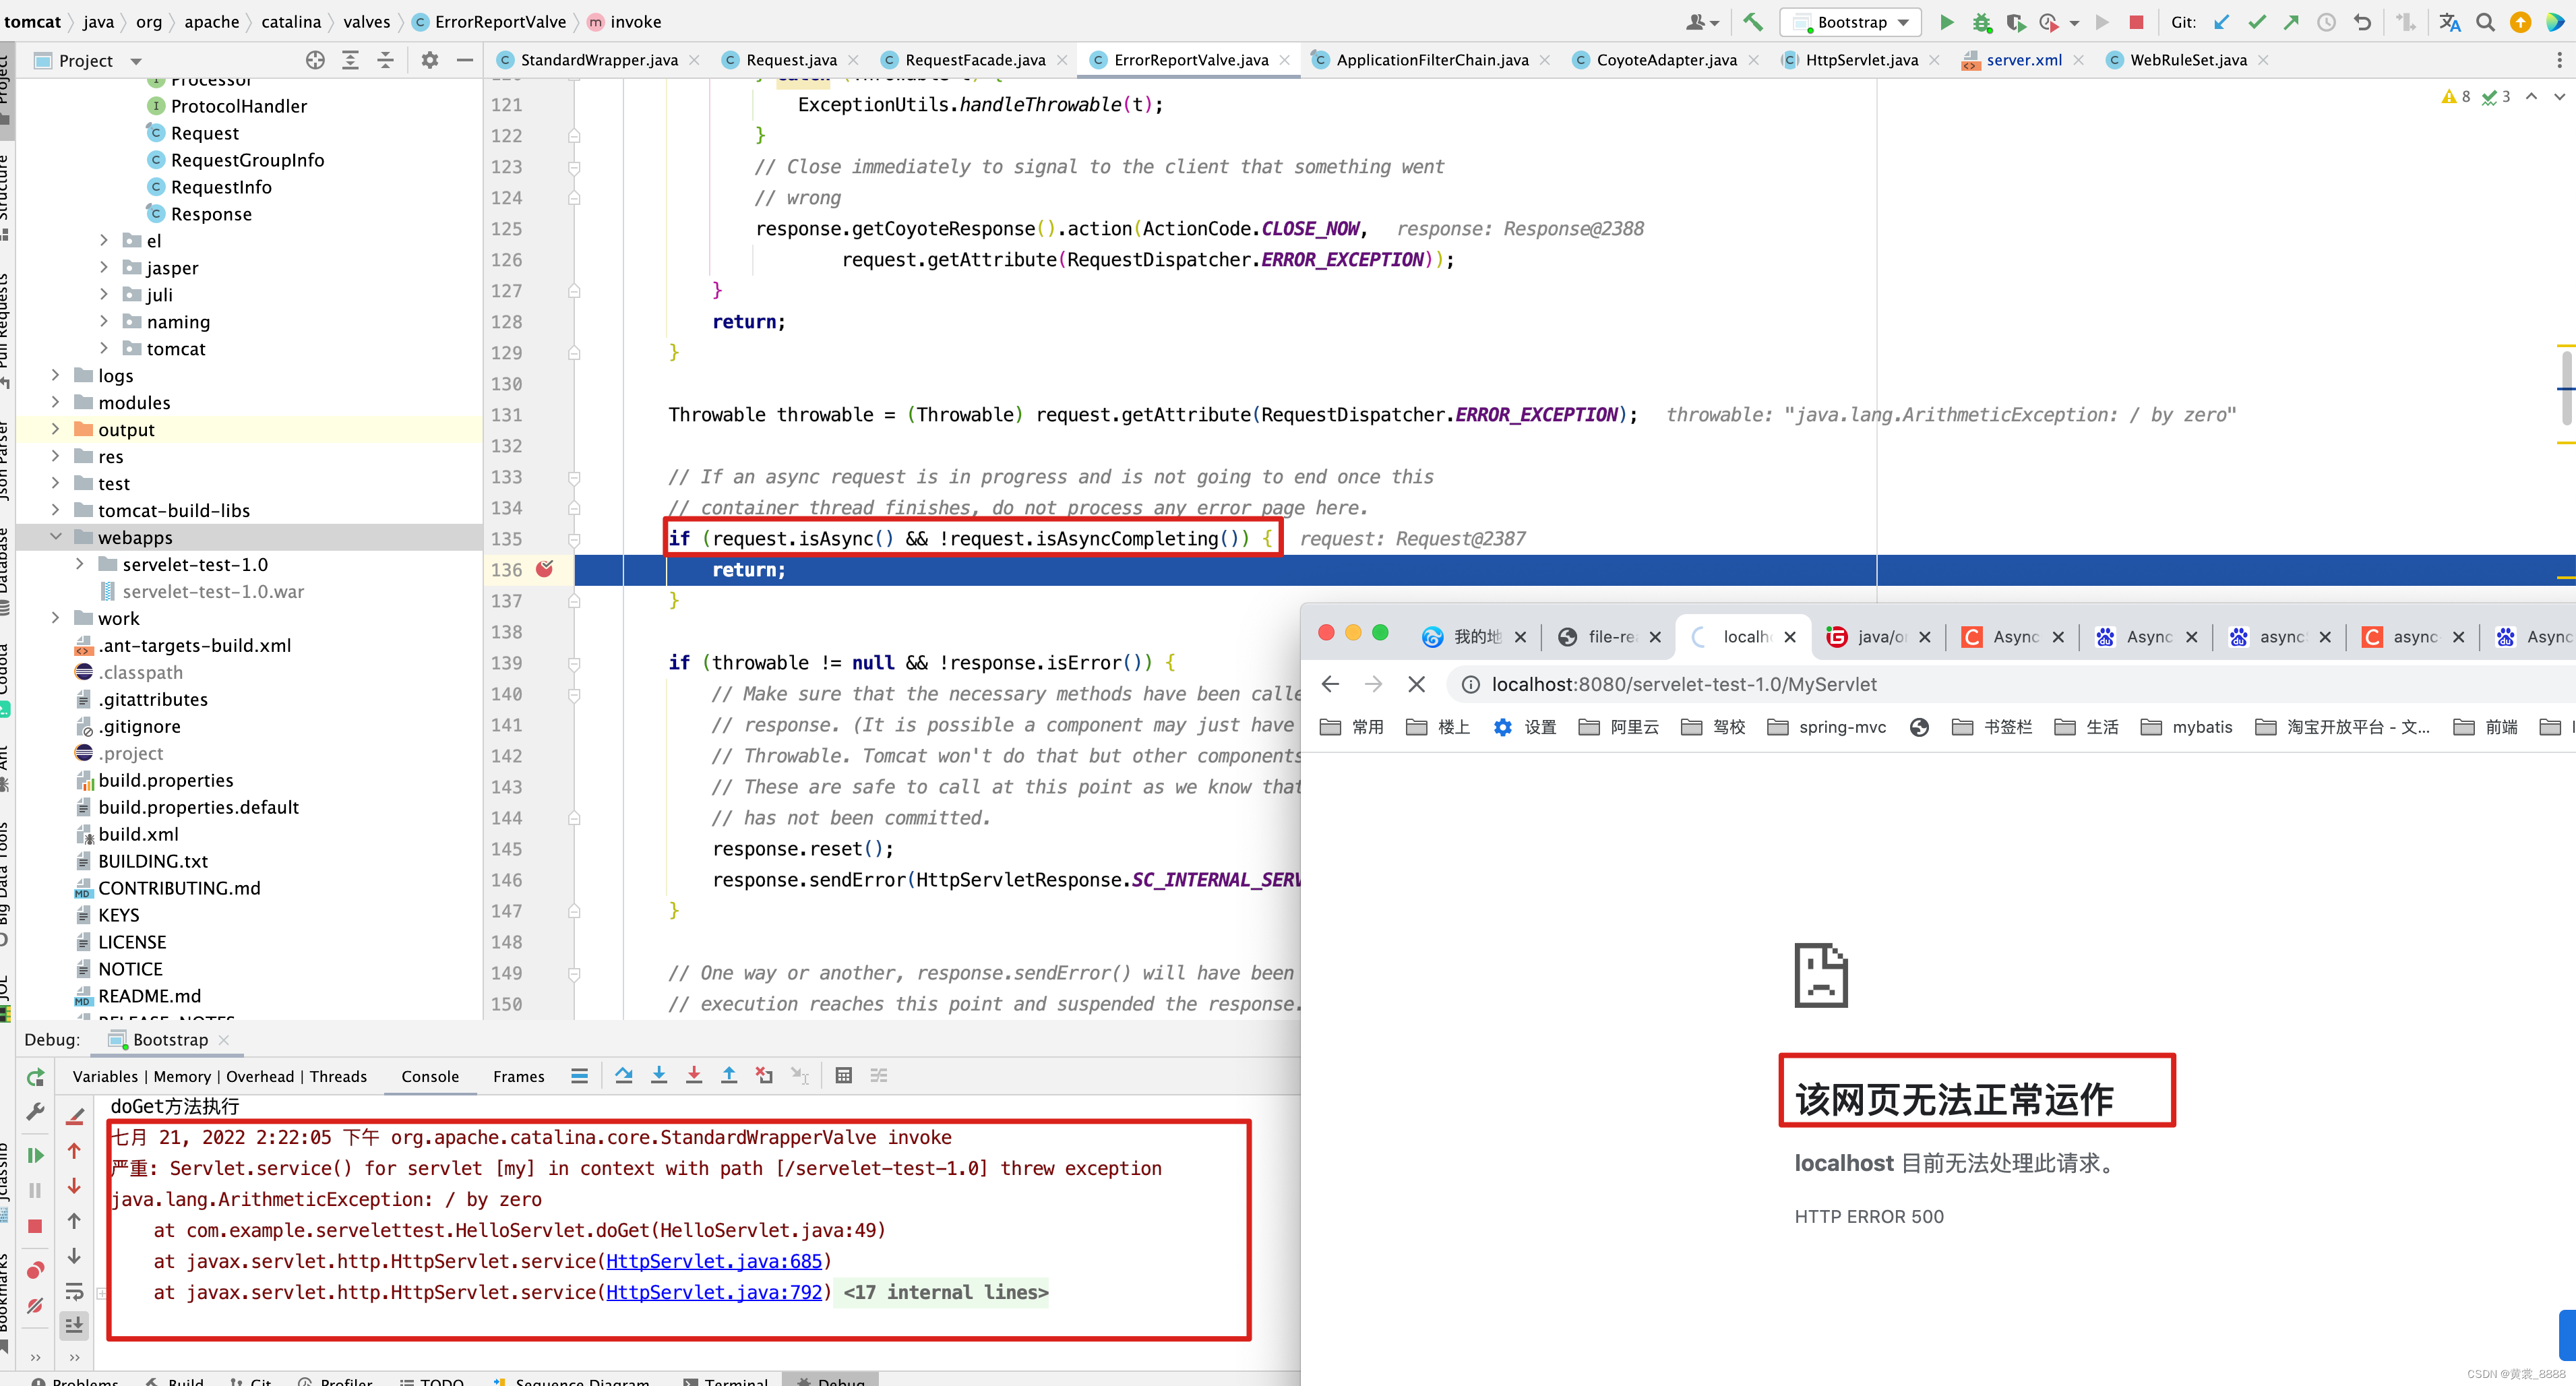Switch to the server.xml tab
The width and height of the screenshot is (2576, 1386).
point(2023,60)
